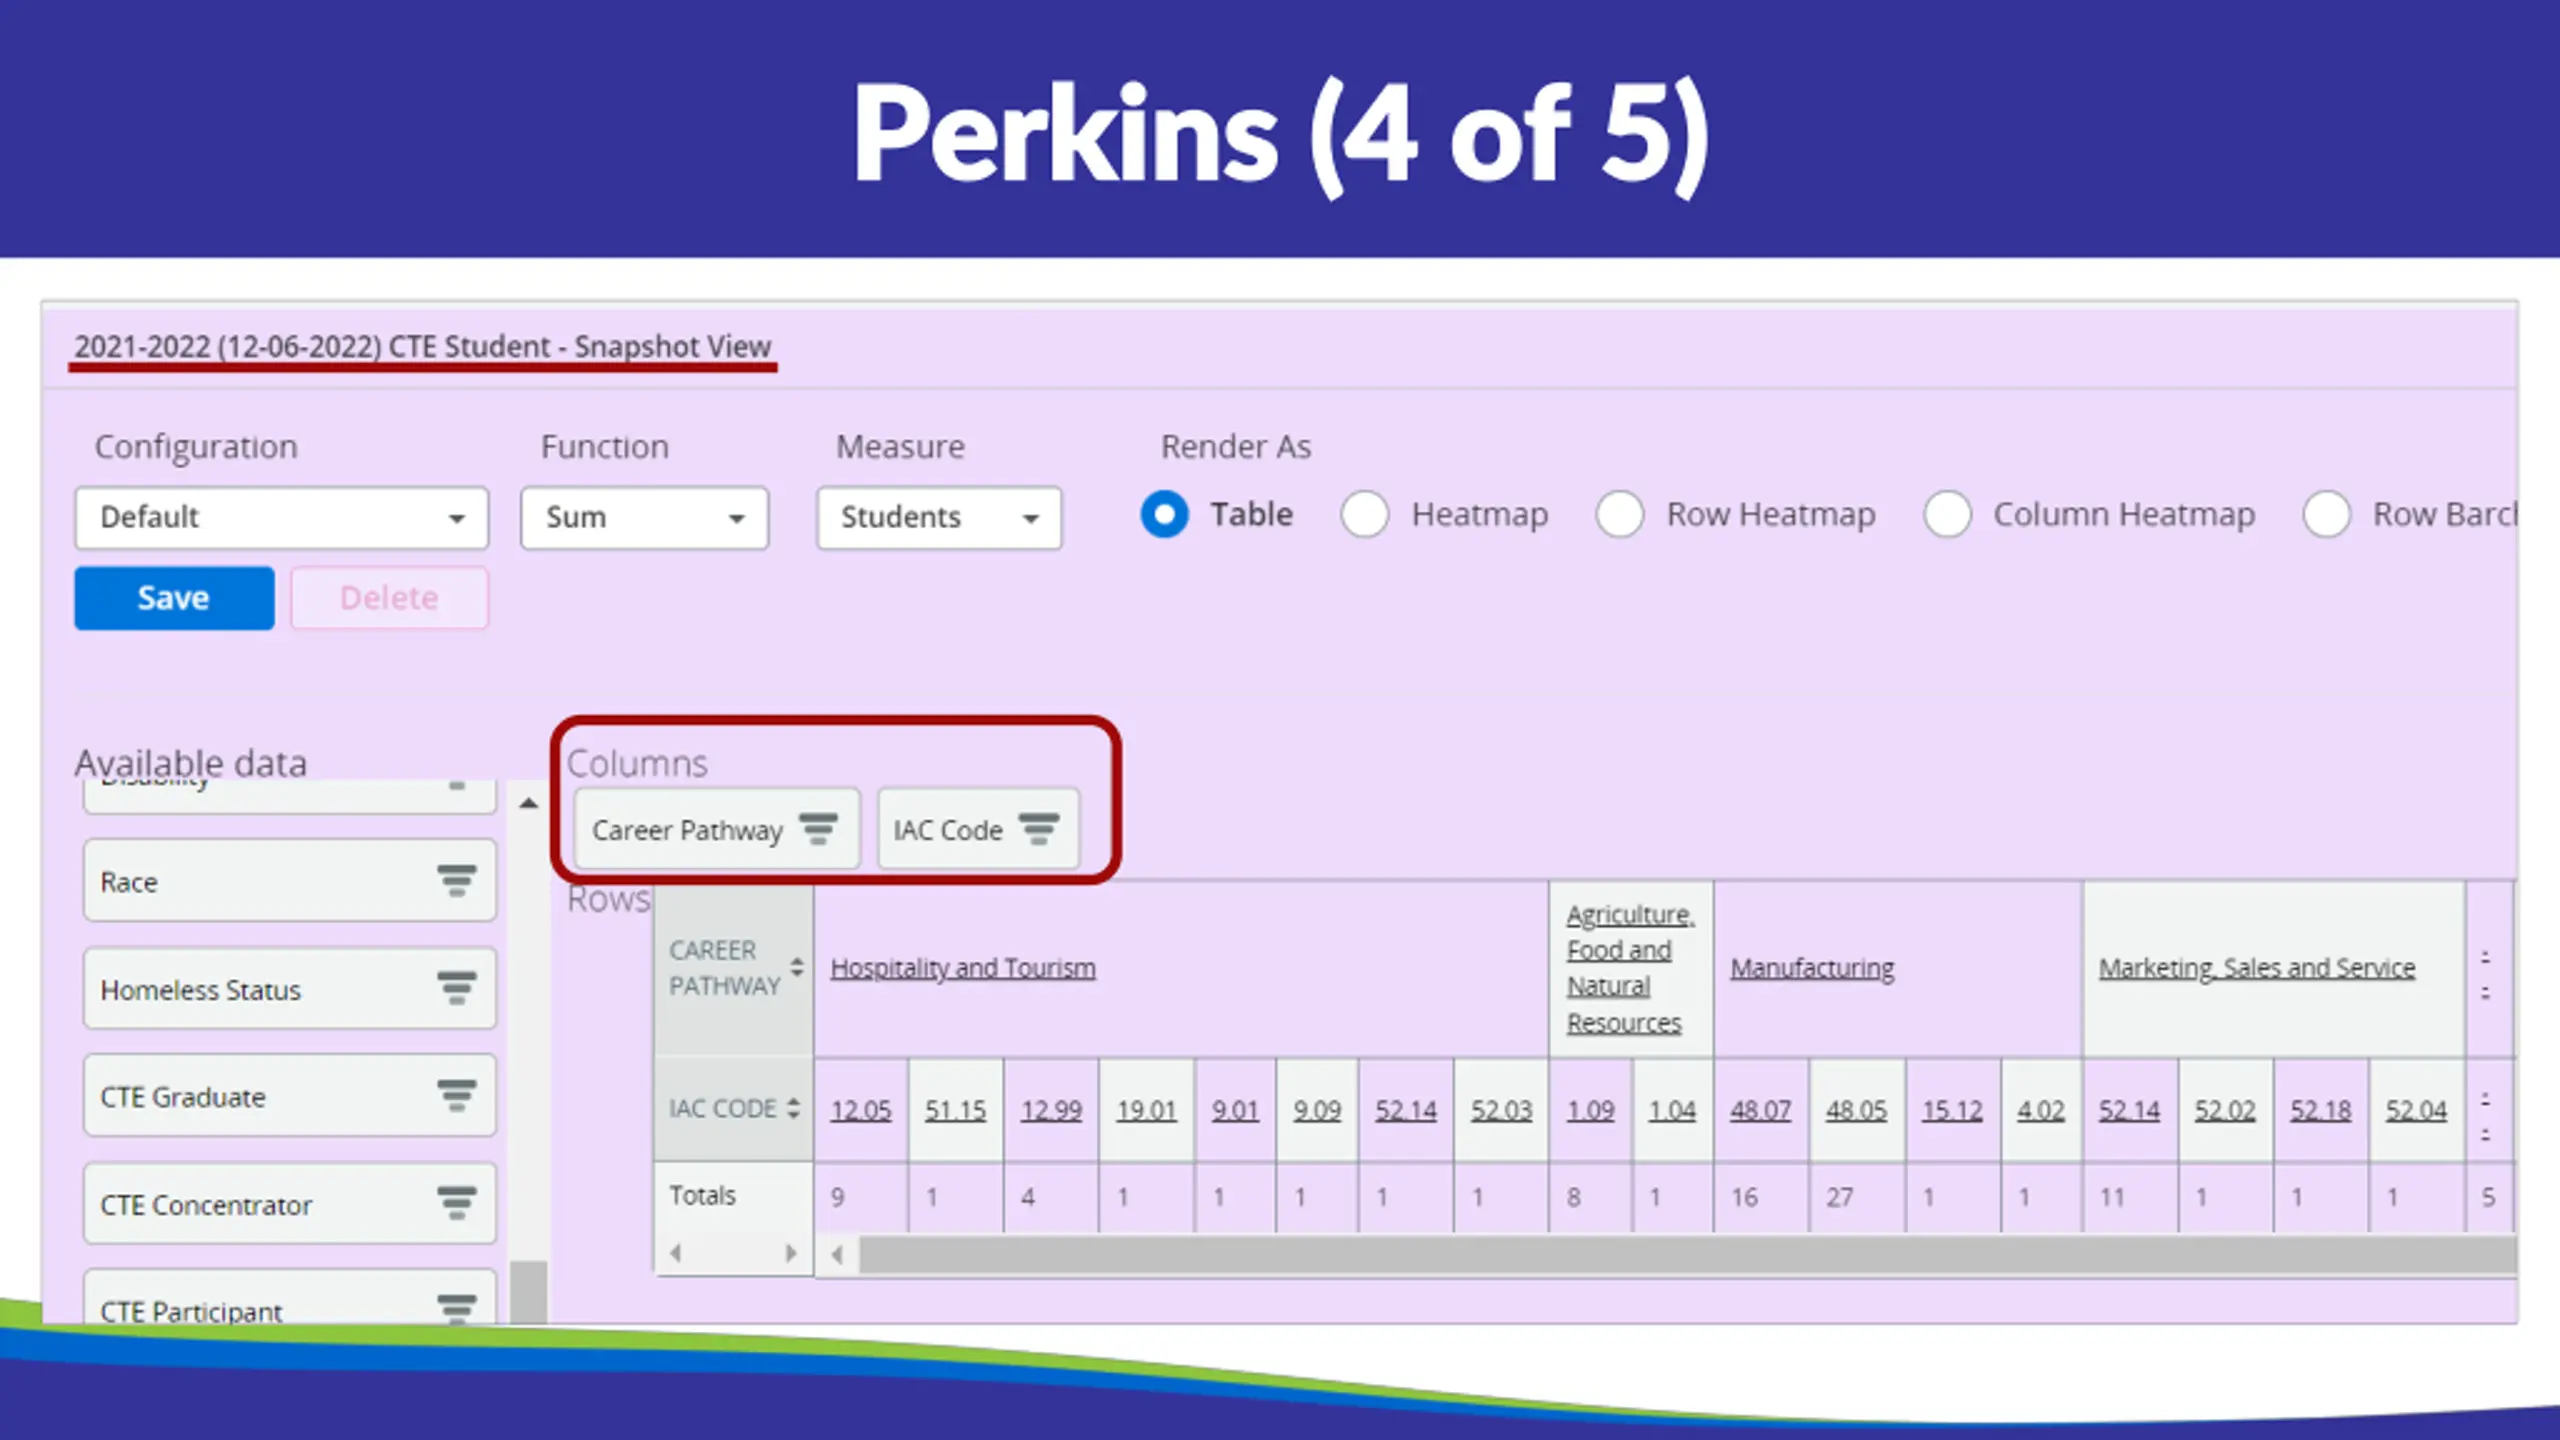The width and height of the screenshot is (2560, 1440).
Task: Open the Configuration dropdown set to Default
Action: [x=281, y=517]
